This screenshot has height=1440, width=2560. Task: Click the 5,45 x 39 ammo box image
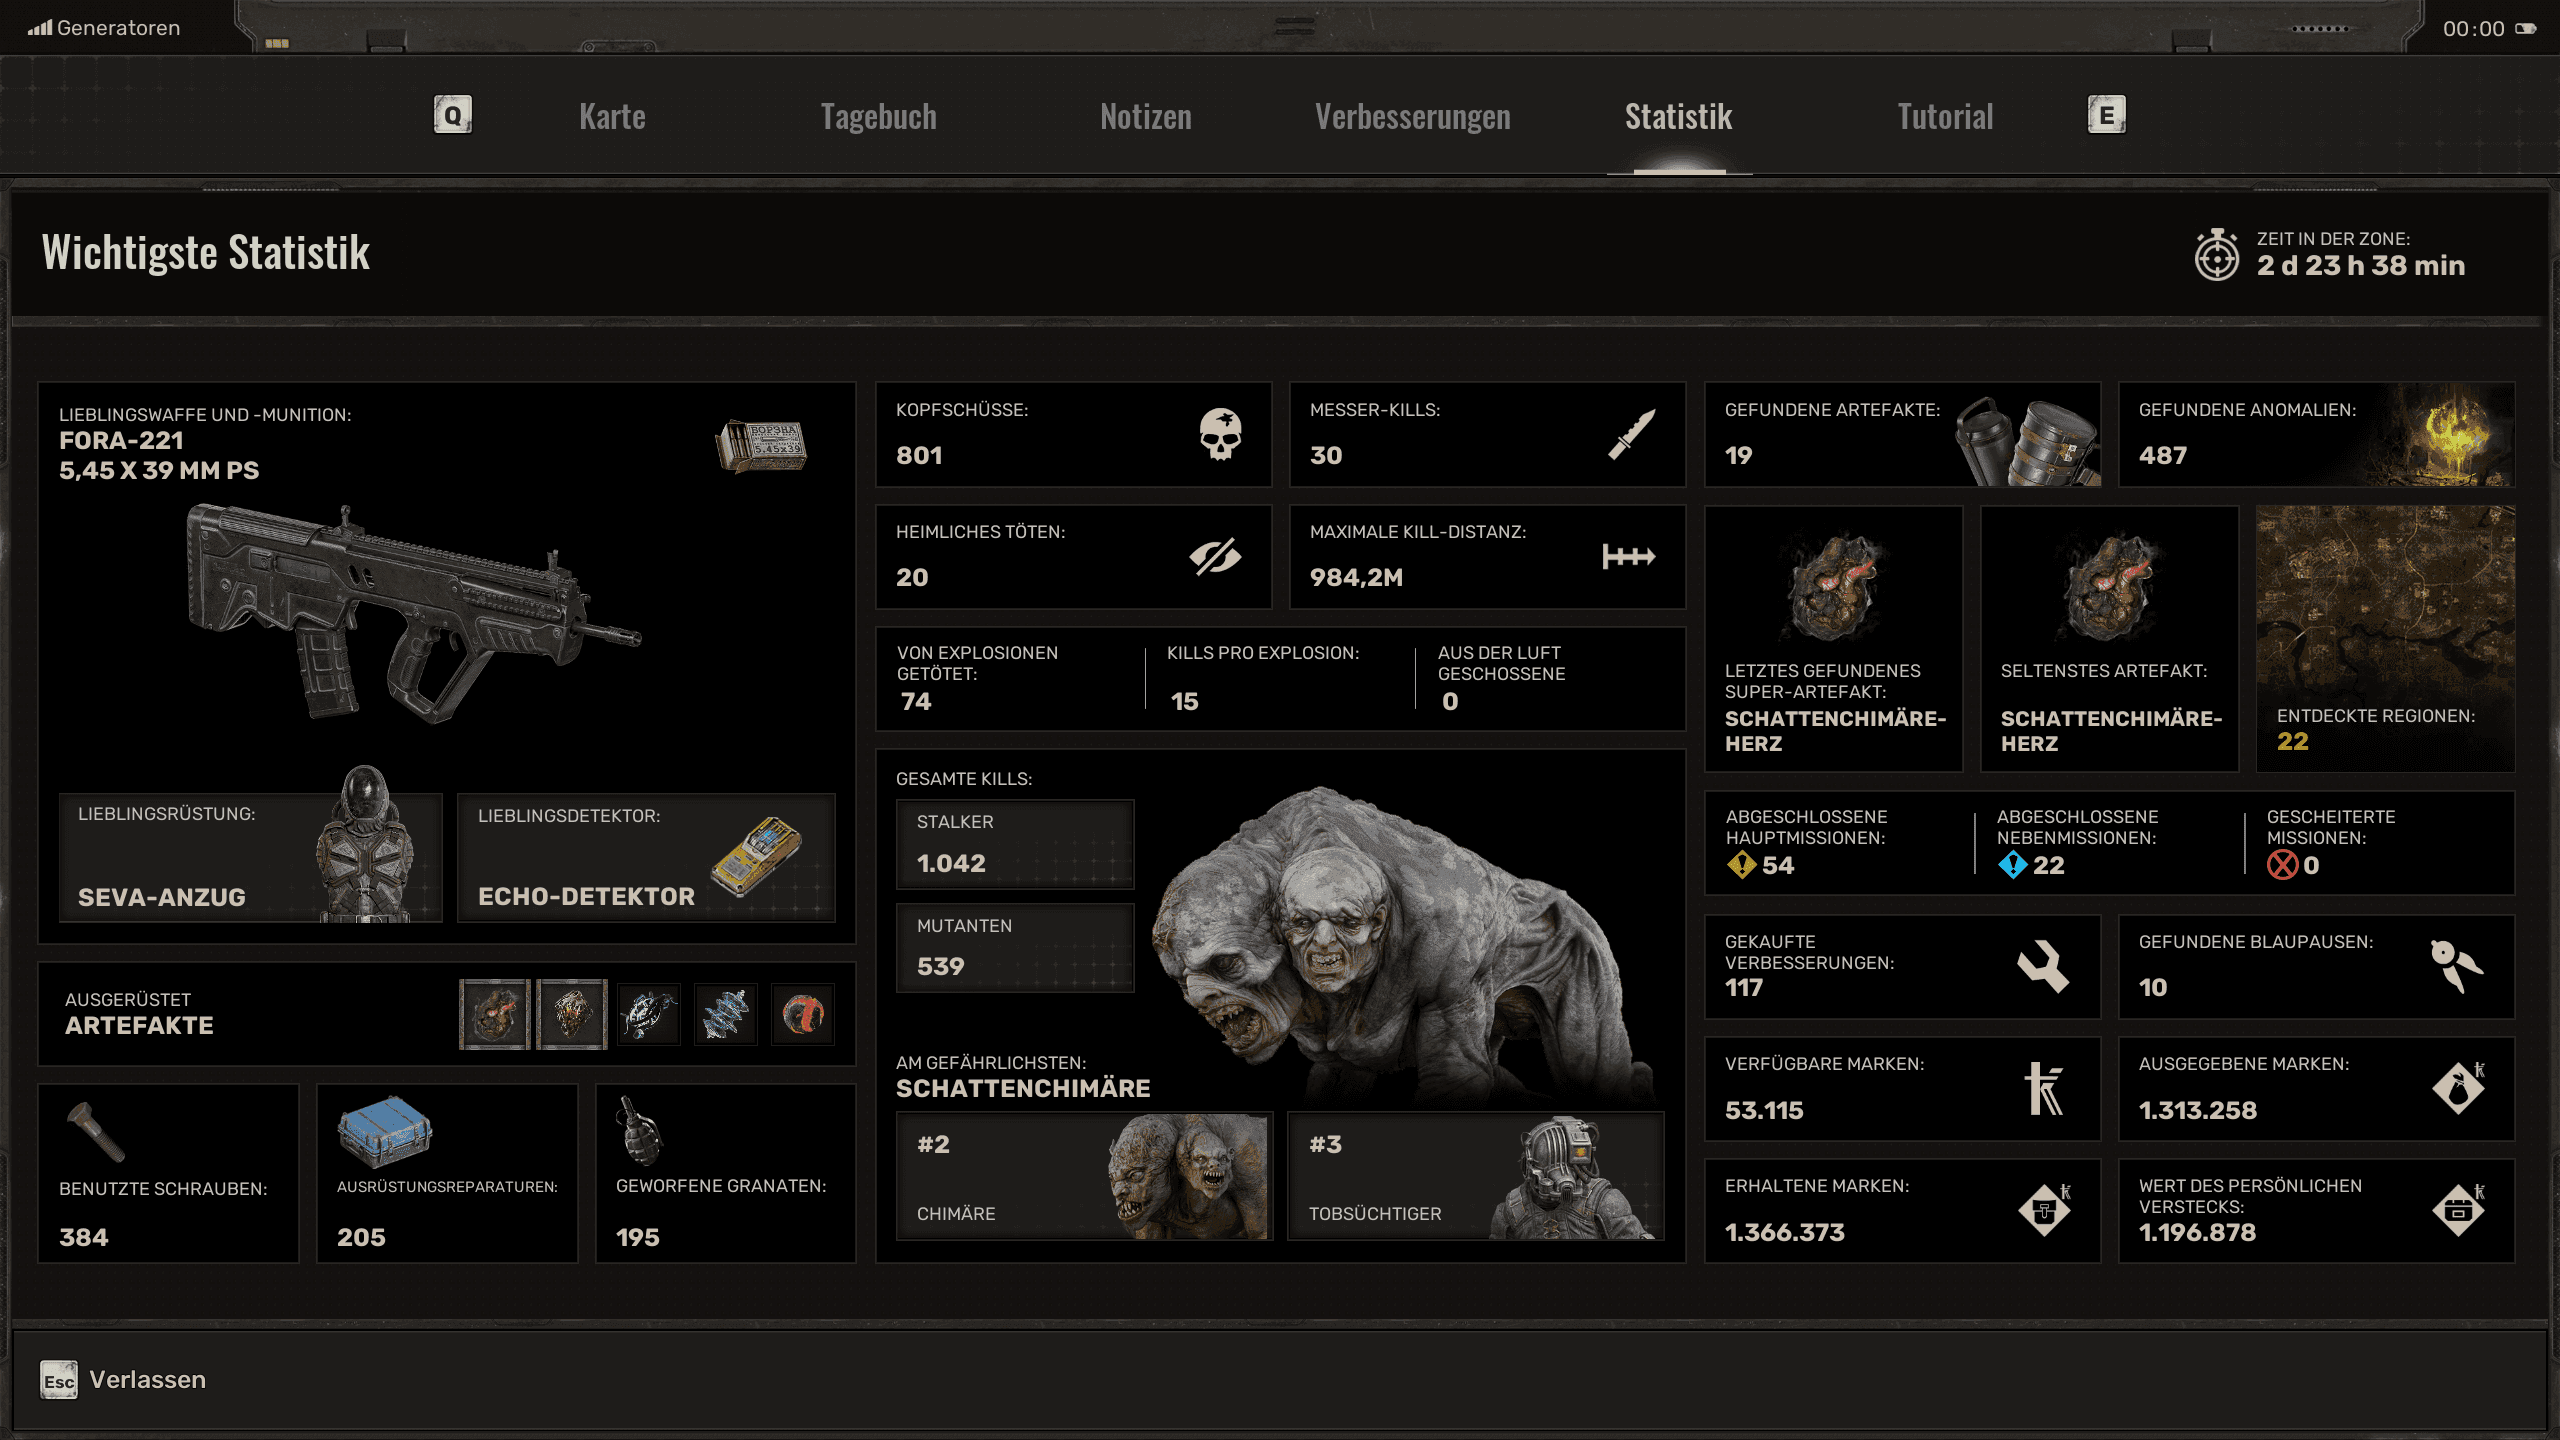click(762, 446)
